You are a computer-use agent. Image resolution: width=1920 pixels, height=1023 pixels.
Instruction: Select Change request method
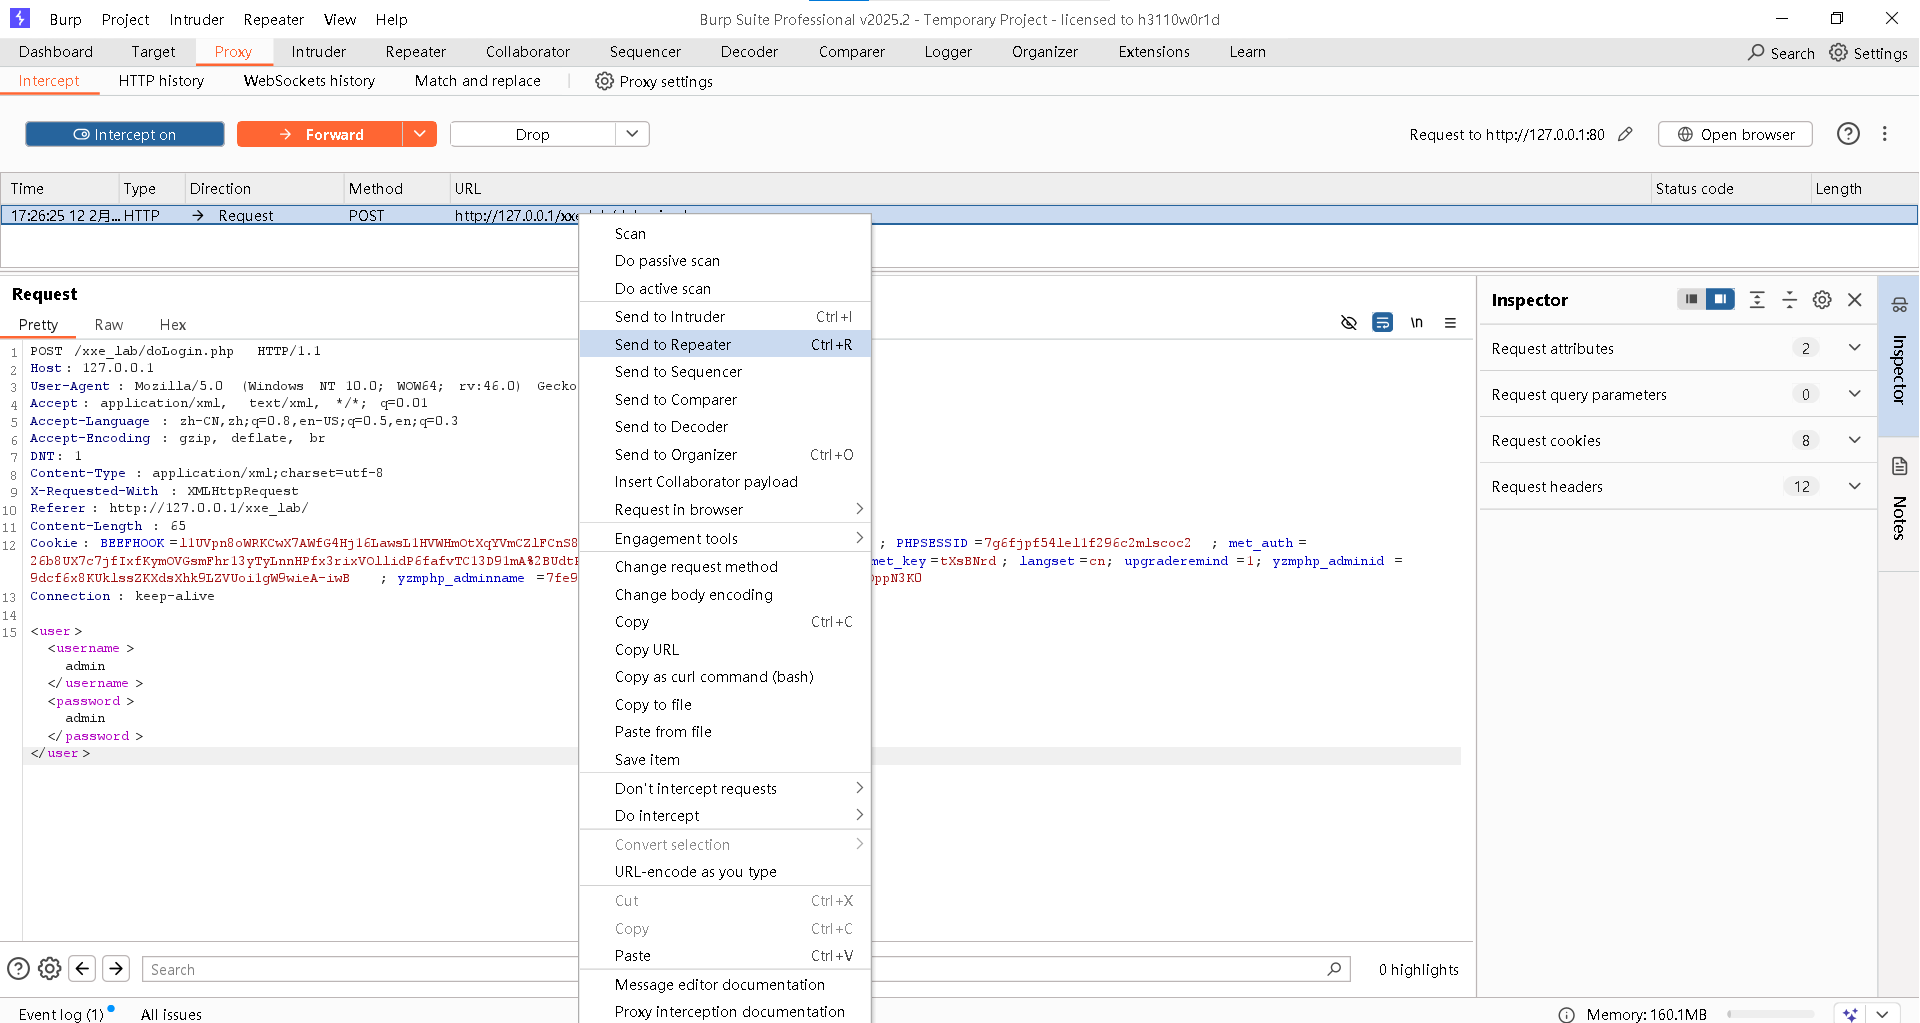pyautogui.click(x=725, y=566)
